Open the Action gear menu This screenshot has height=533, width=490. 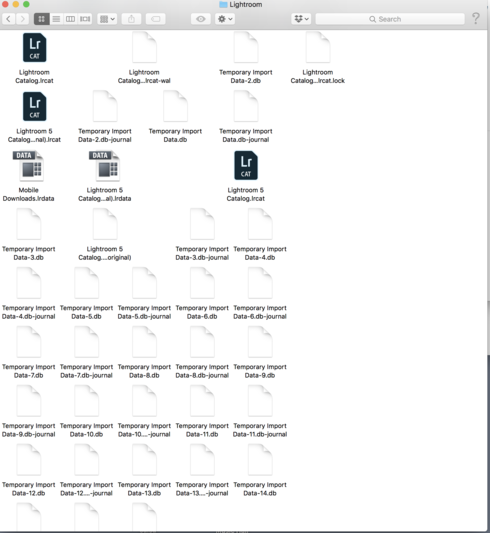225,19
